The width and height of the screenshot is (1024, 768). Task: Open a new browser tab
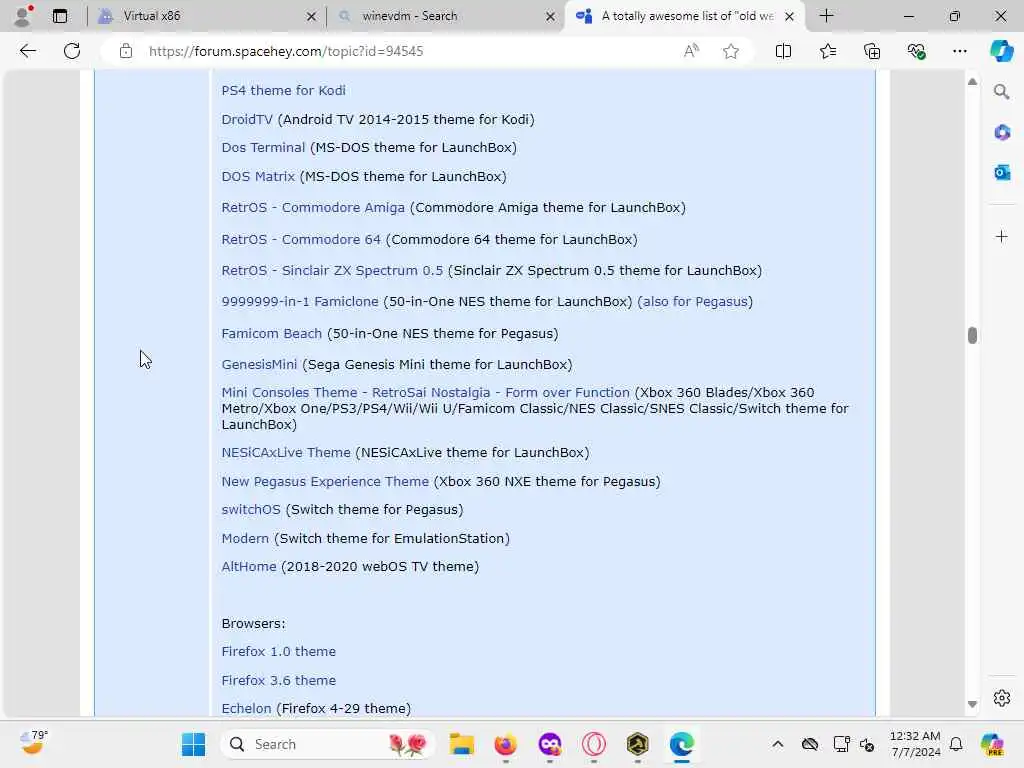click(x=826, y=16)
